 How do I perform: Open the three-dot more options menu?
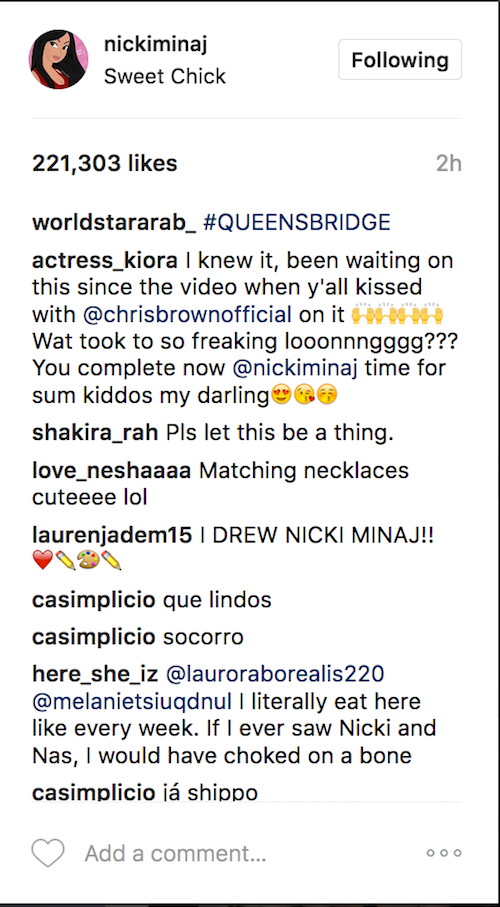(444, 853)
